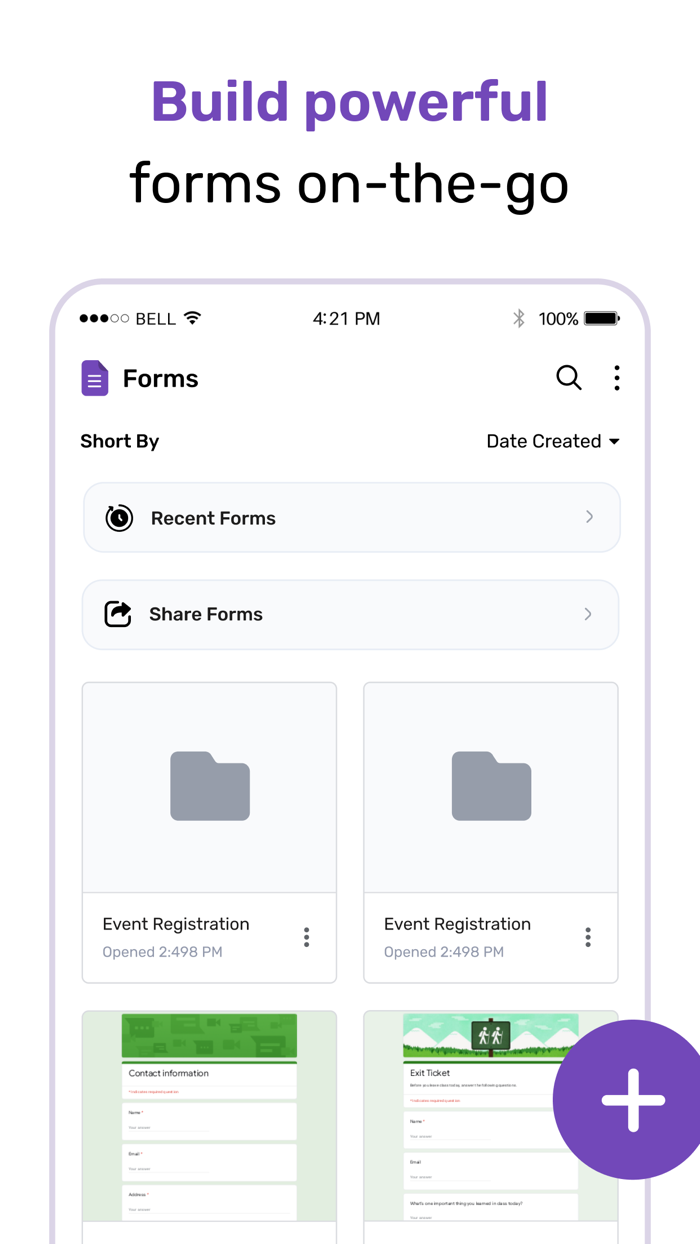Expand Recent Forms using its chevron
Screen dimensions: 700x1244
tap(589, 517)
